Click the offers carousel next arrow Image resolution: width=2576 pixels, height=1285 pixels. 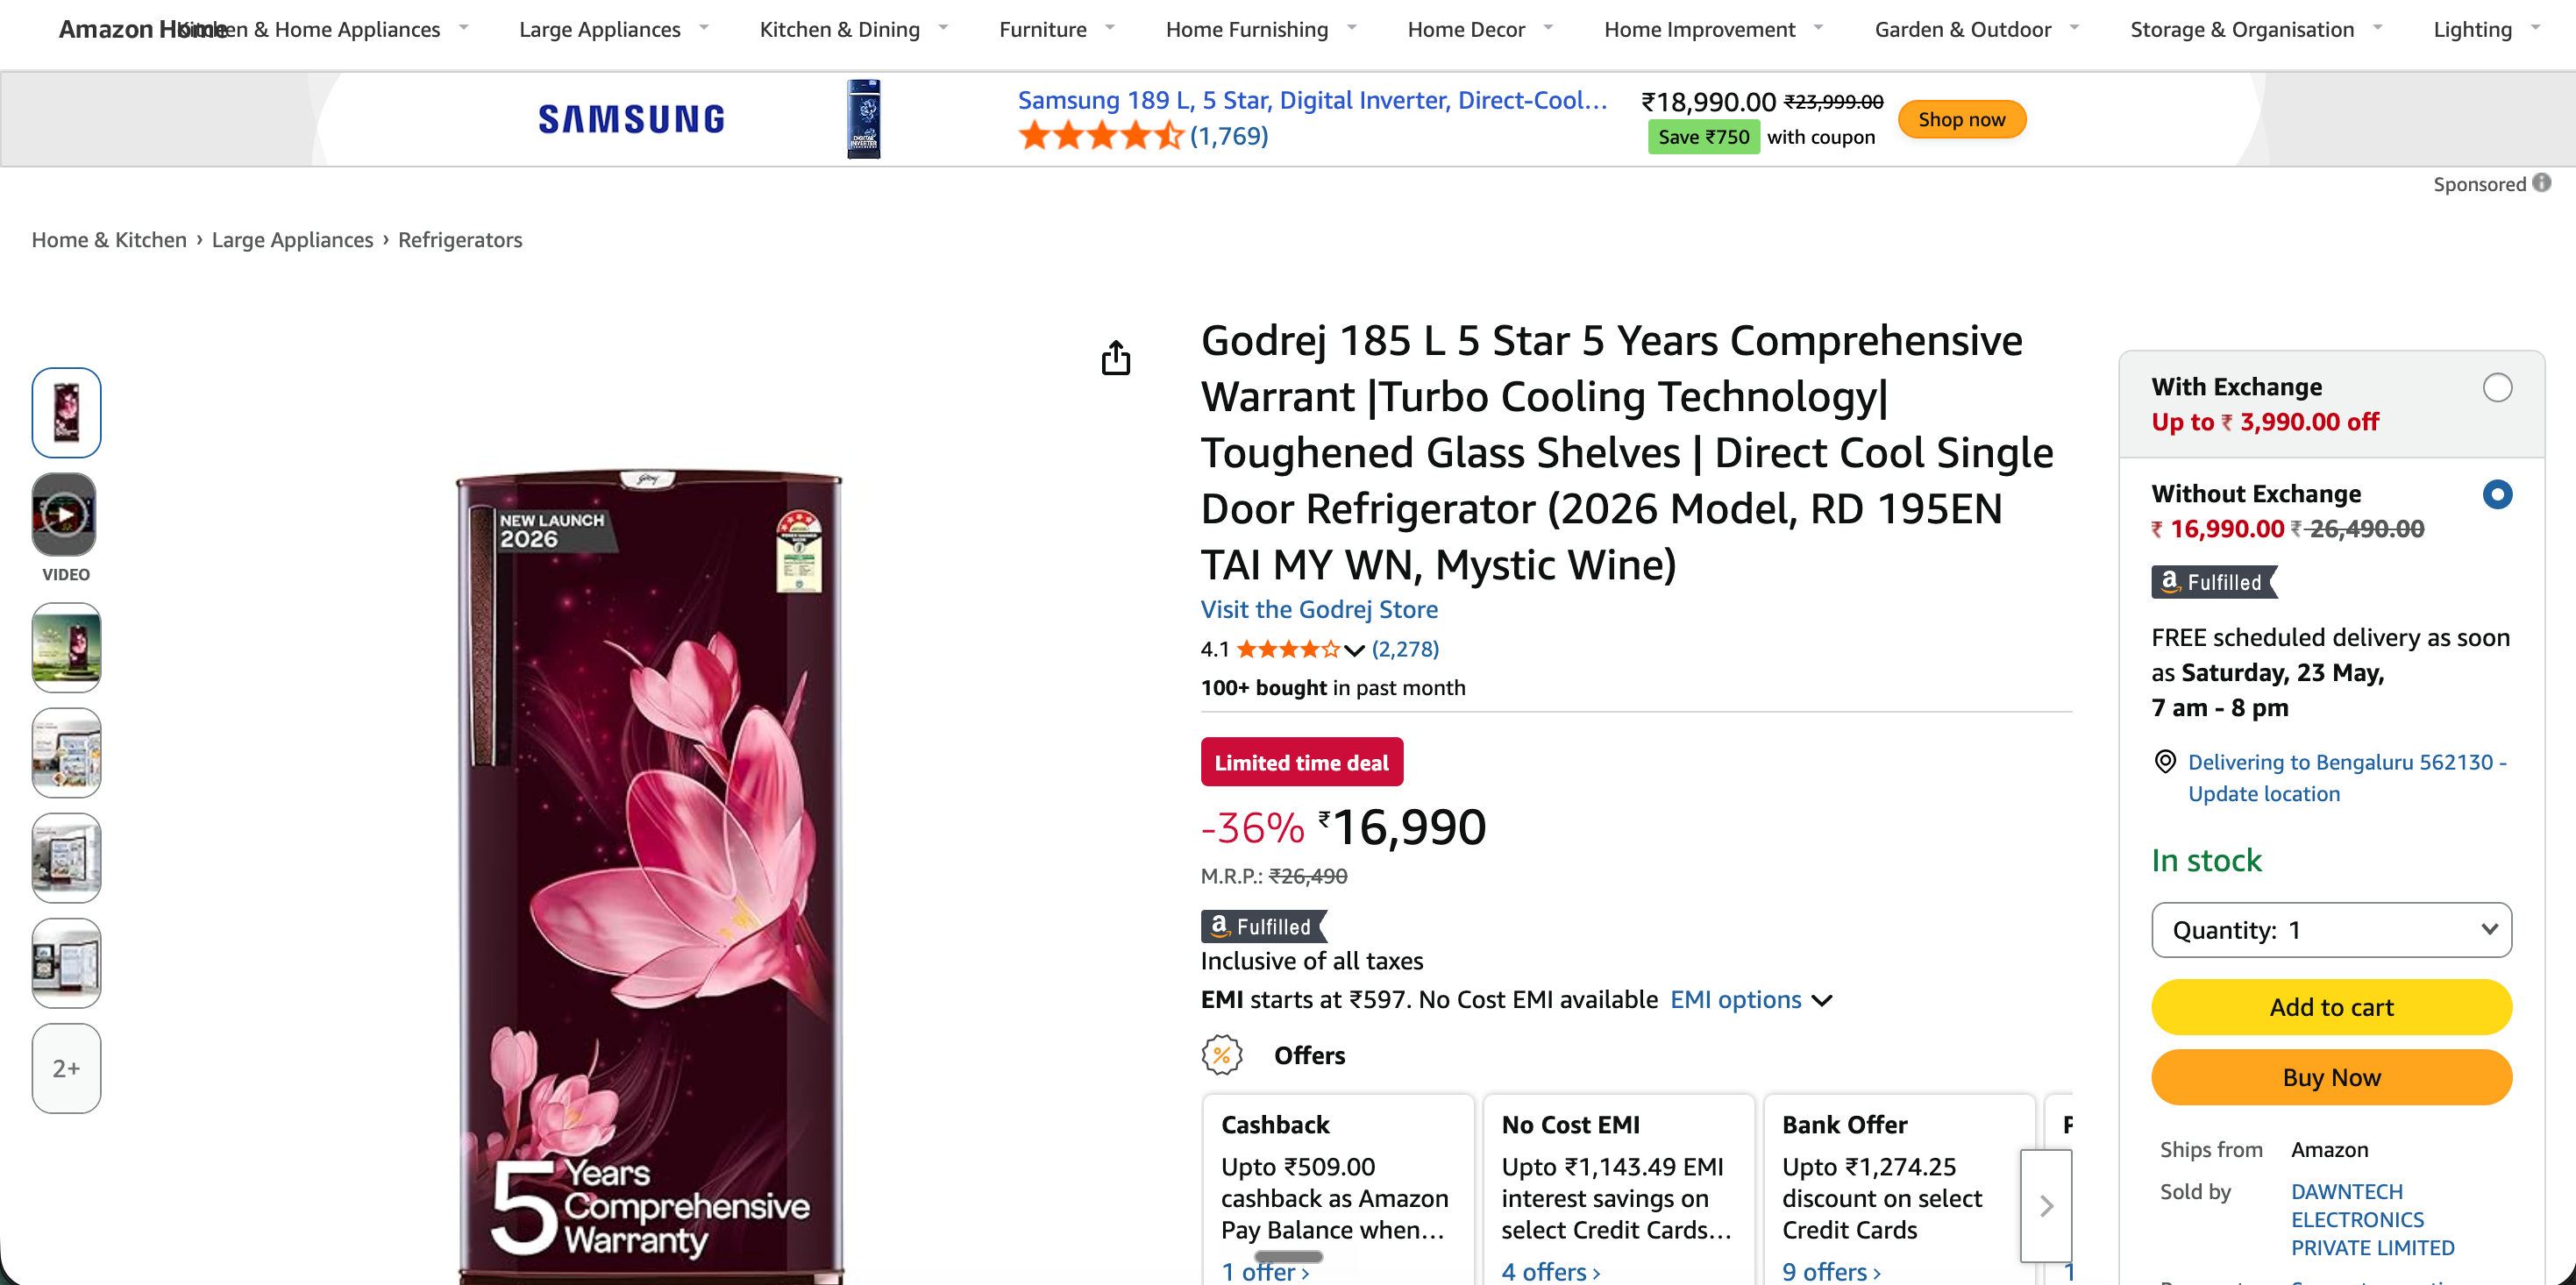(2046, 1205)
